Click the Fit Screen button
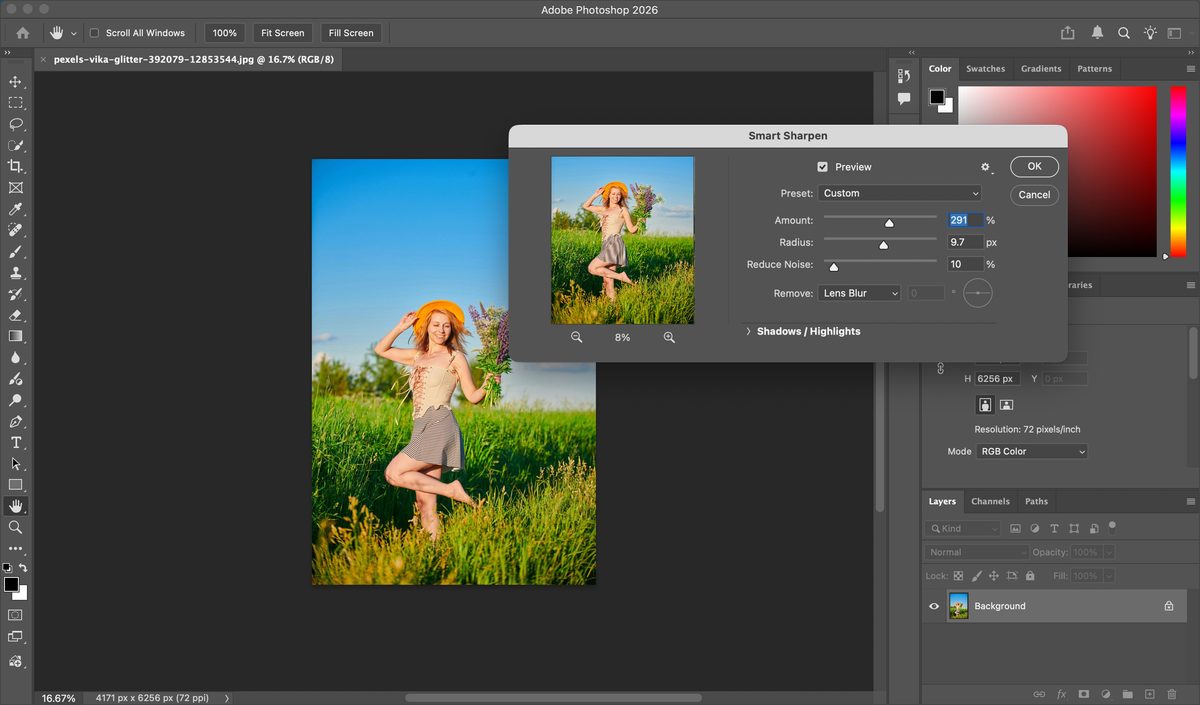 tap(282, 33)
